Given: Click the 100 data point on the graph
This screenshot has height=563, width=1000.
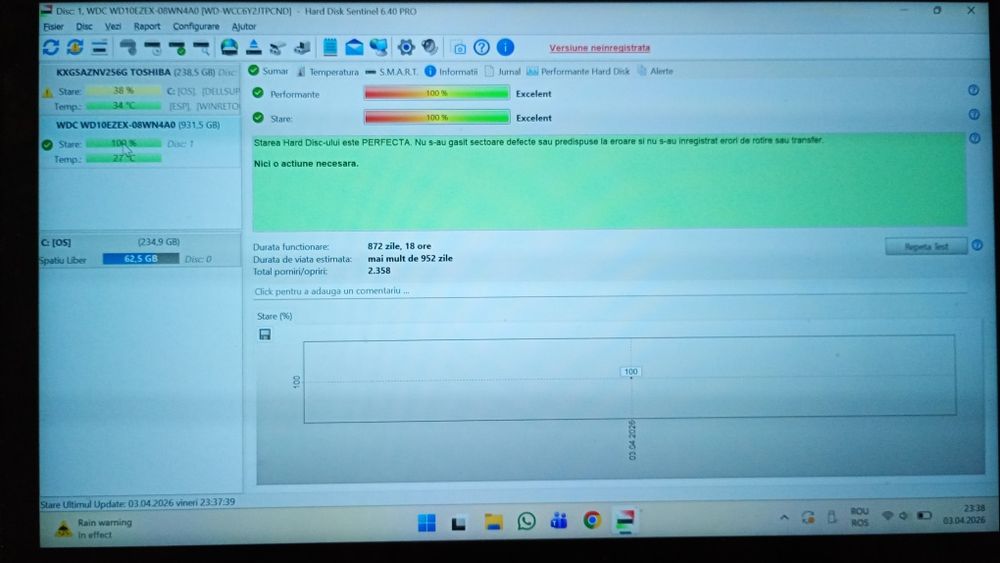Looking at the screenshot, I should pos(631,372).
